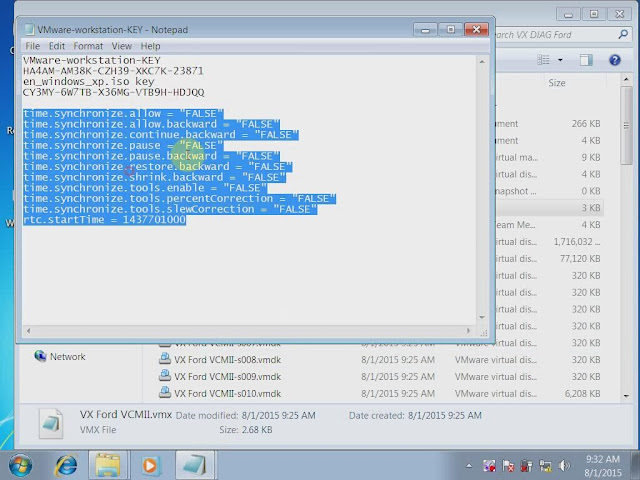
Task: Click Notepad horizontal scrollbar left arrow
Action: [28, 331]
